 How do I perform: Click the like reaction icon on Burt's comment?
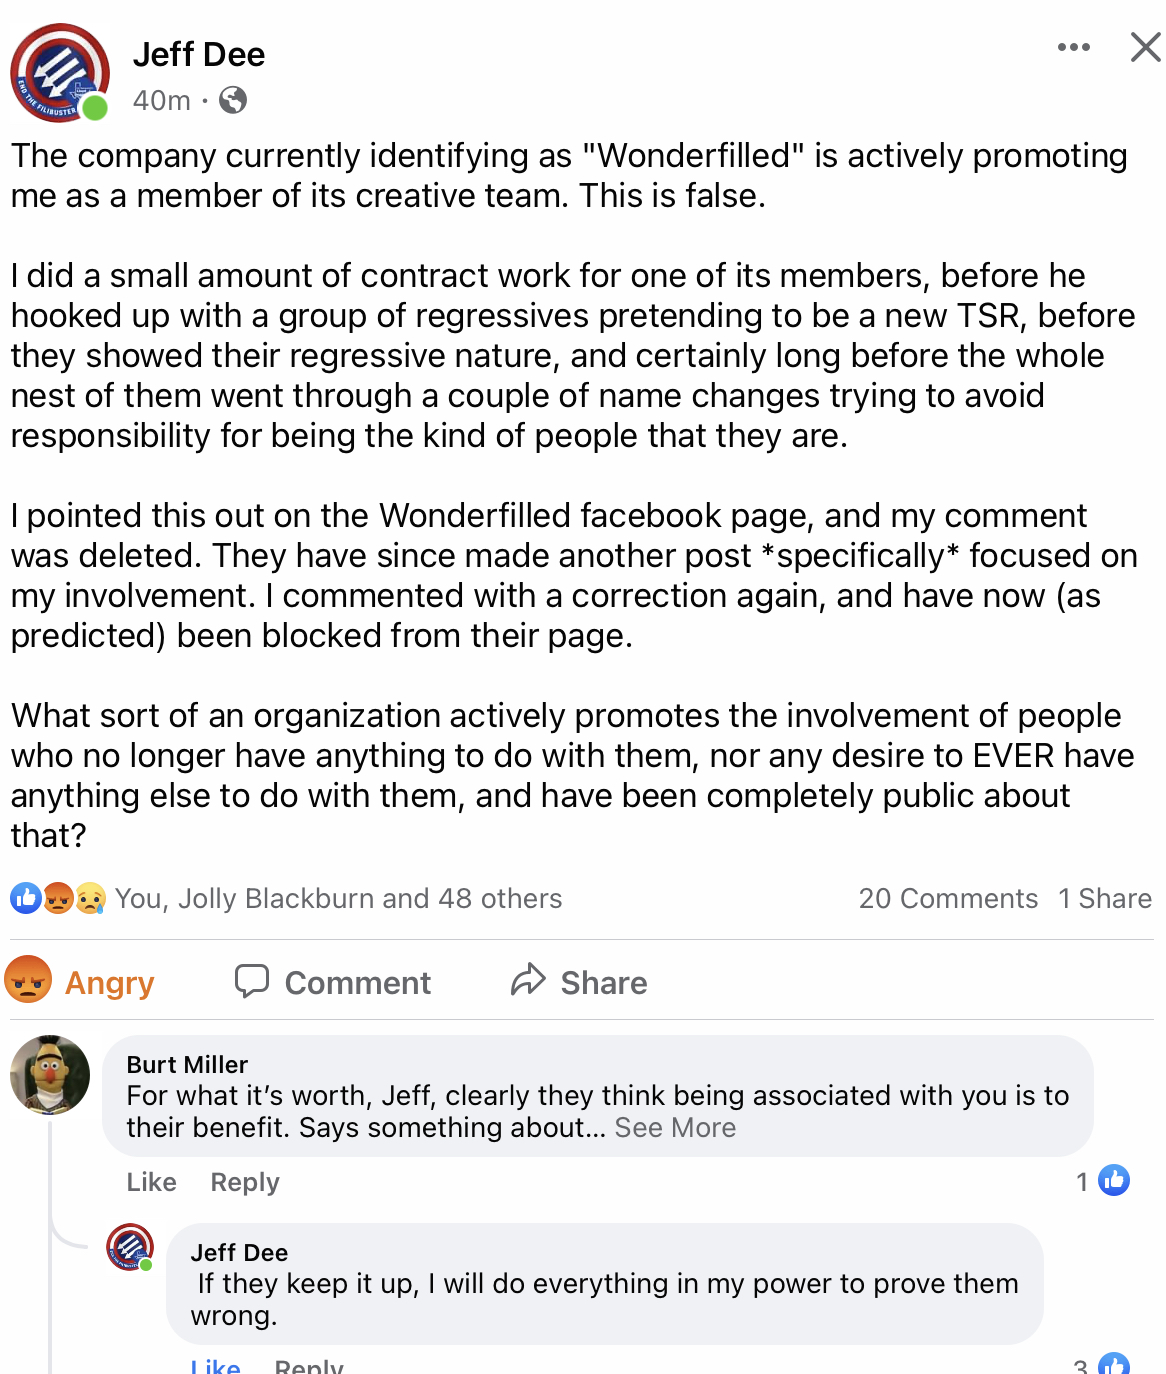point(1113,1181)
